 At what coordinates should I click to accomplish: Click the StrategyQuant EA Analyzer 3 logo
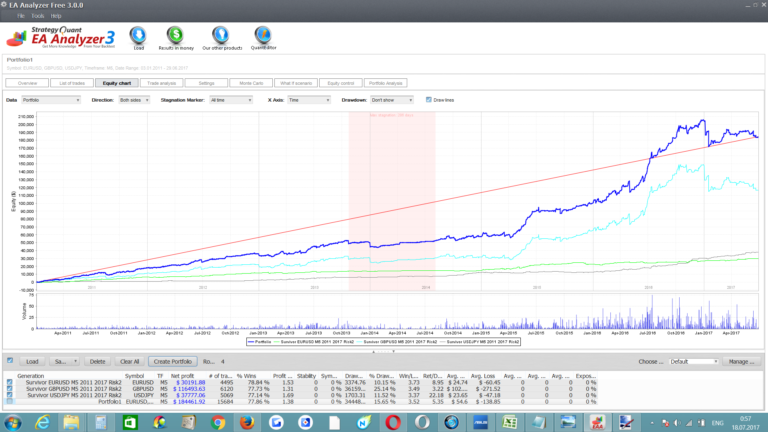[x=61, y=37]
